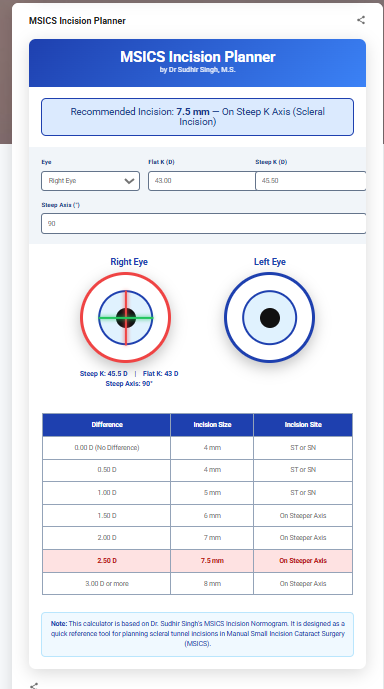
Task: Click the highlighted '7.5 mm' cell
Action: [x=212, y=561]
